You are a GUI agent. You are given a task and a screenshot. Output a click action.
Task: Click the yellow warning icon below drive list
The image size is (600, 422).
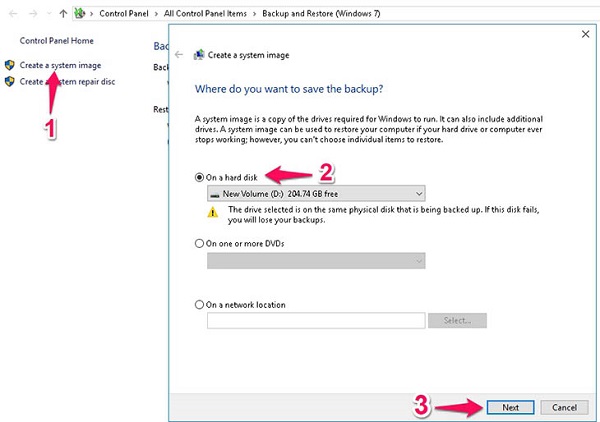pos(212,213)
